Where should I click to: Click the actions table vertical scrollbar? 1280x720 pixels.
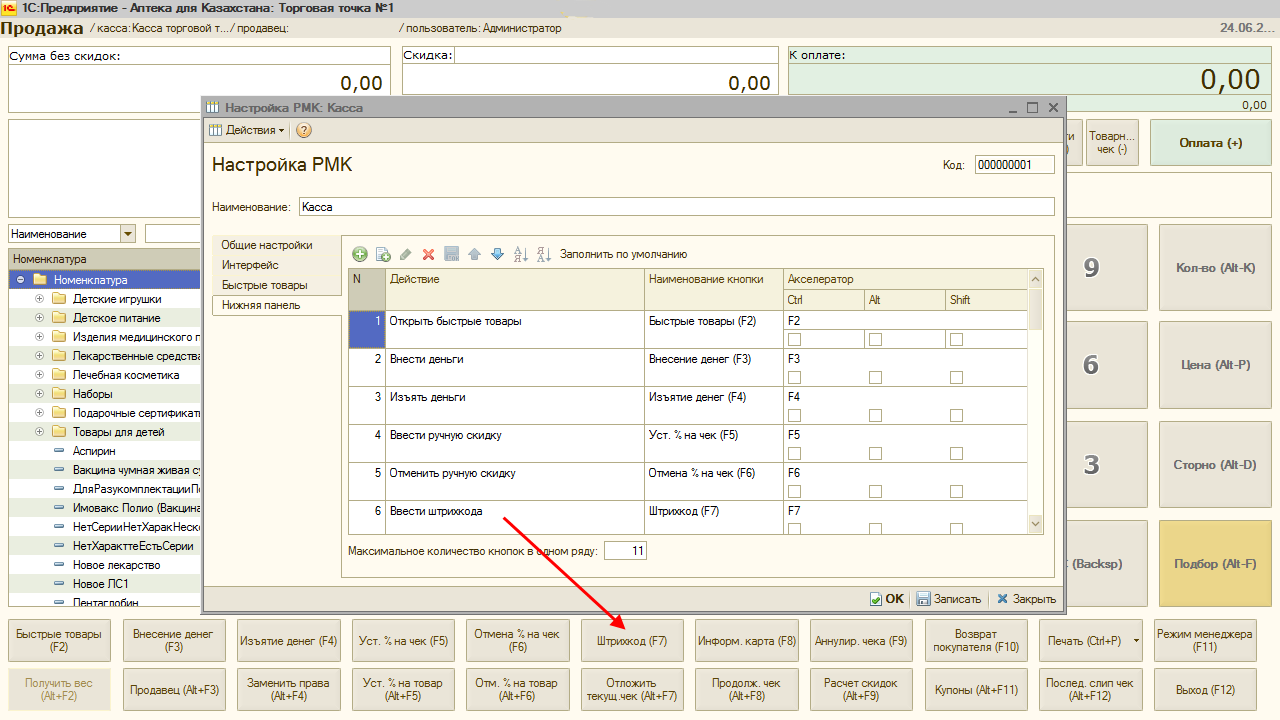pyautogui.click(x=1035, y=400)
